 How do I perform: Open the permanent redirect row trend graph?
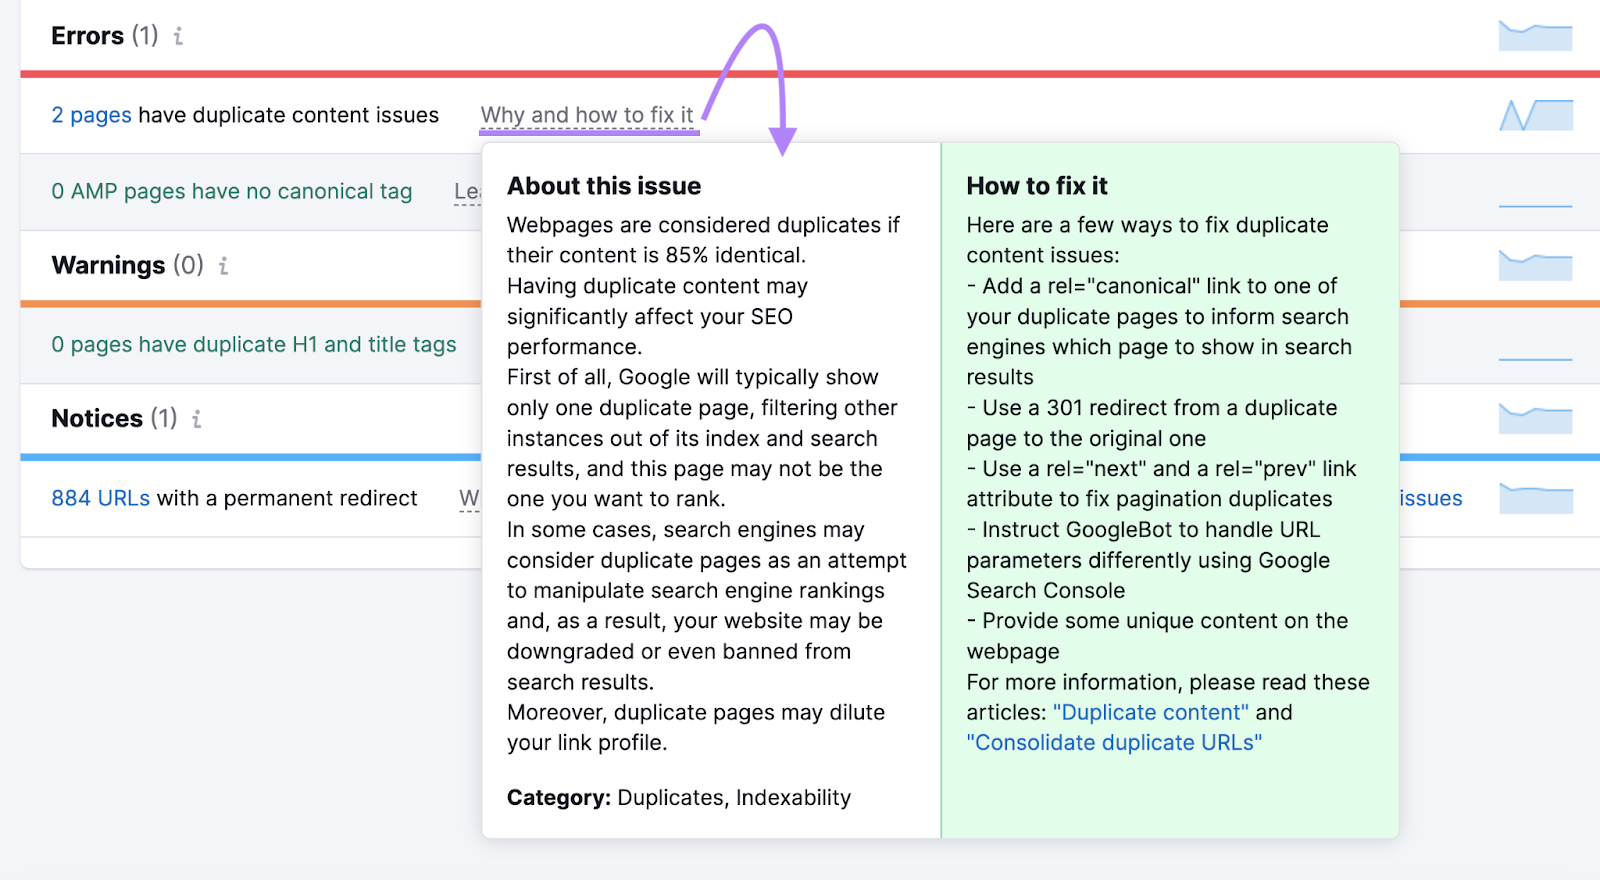[x=1535, y=498]
